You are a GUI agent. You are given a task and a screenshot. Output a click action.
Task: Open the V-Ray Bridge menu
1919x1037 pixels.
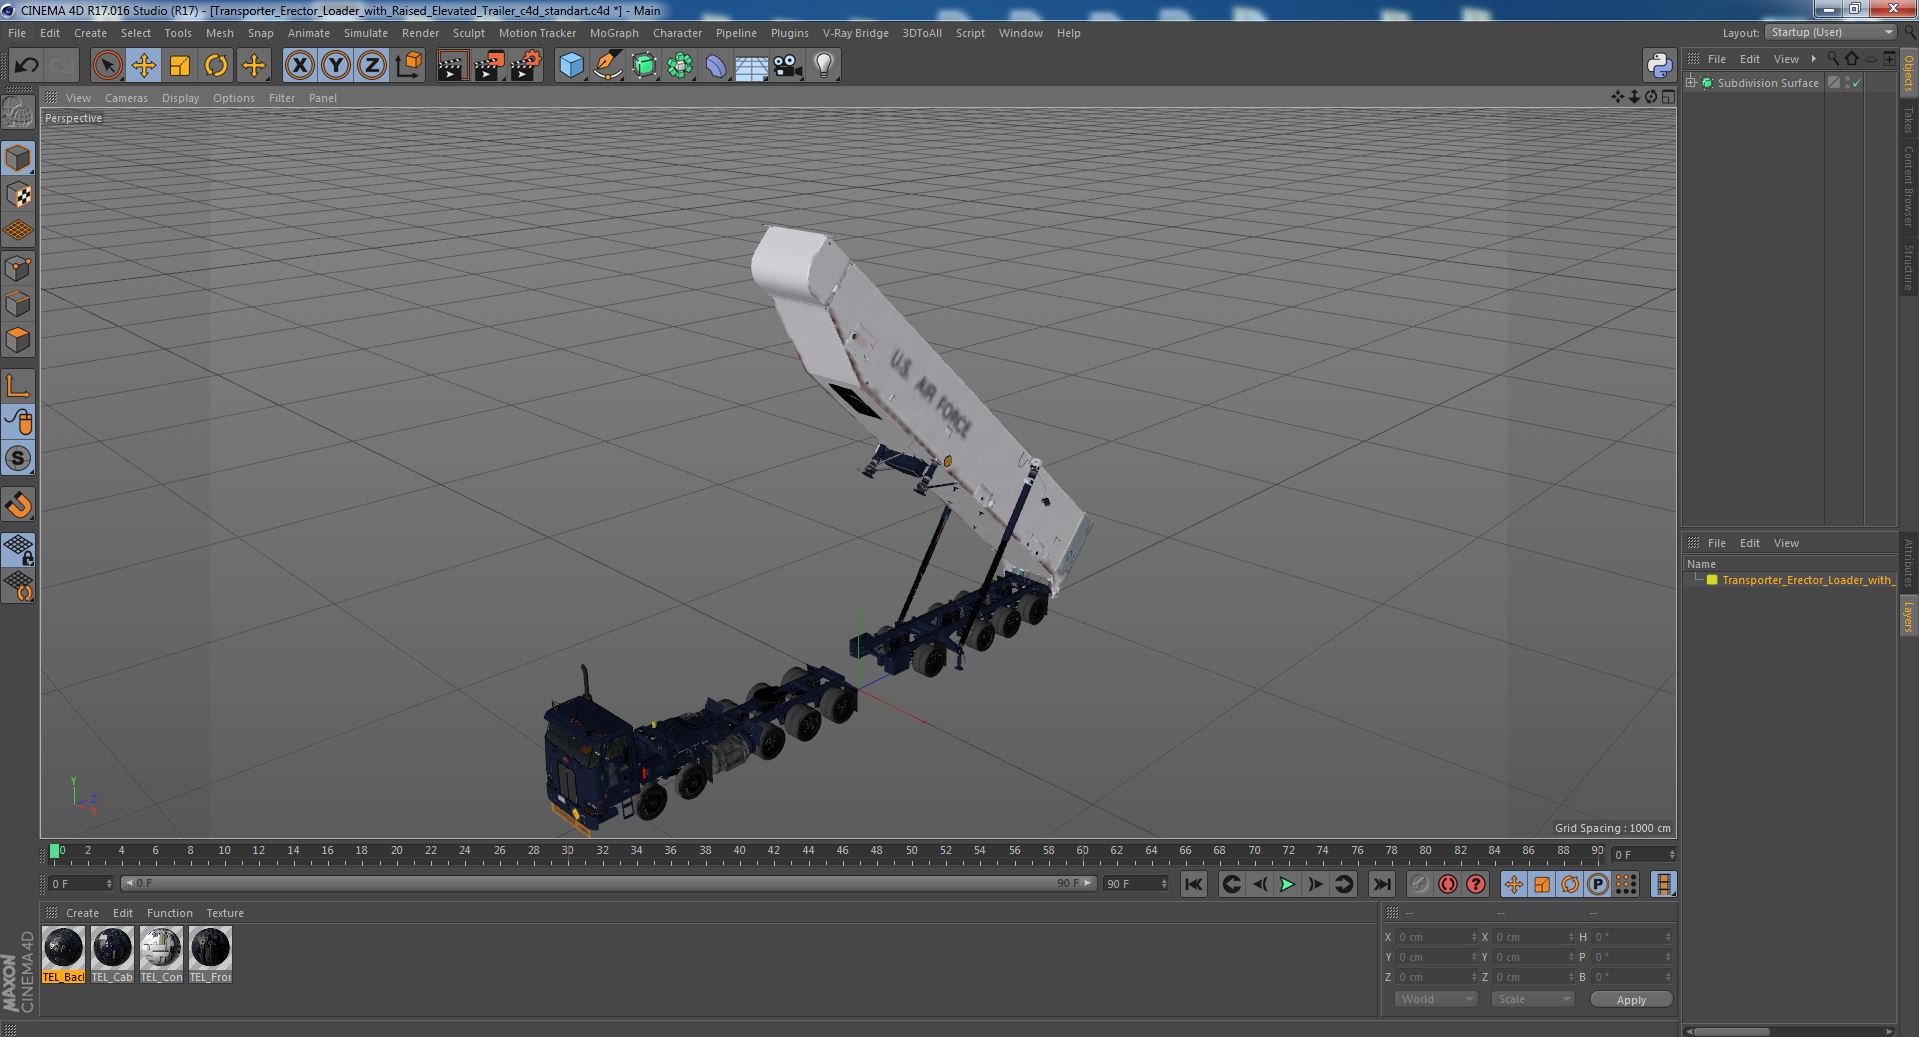[855, 33]
